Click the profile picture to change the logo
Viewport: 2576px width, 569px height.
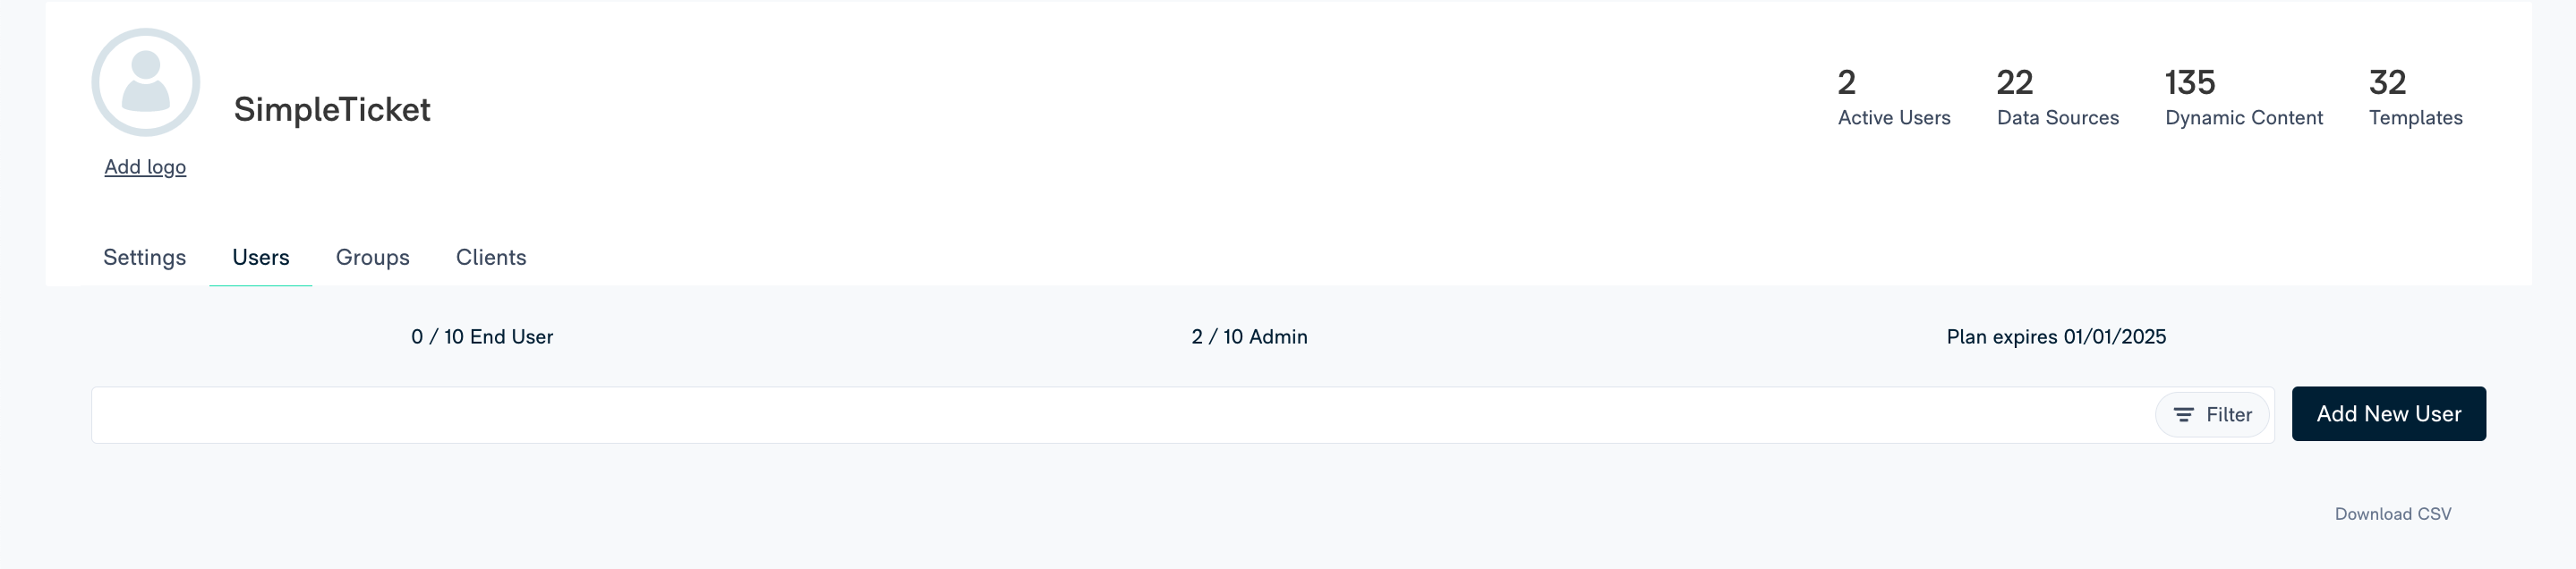point(145,82)
